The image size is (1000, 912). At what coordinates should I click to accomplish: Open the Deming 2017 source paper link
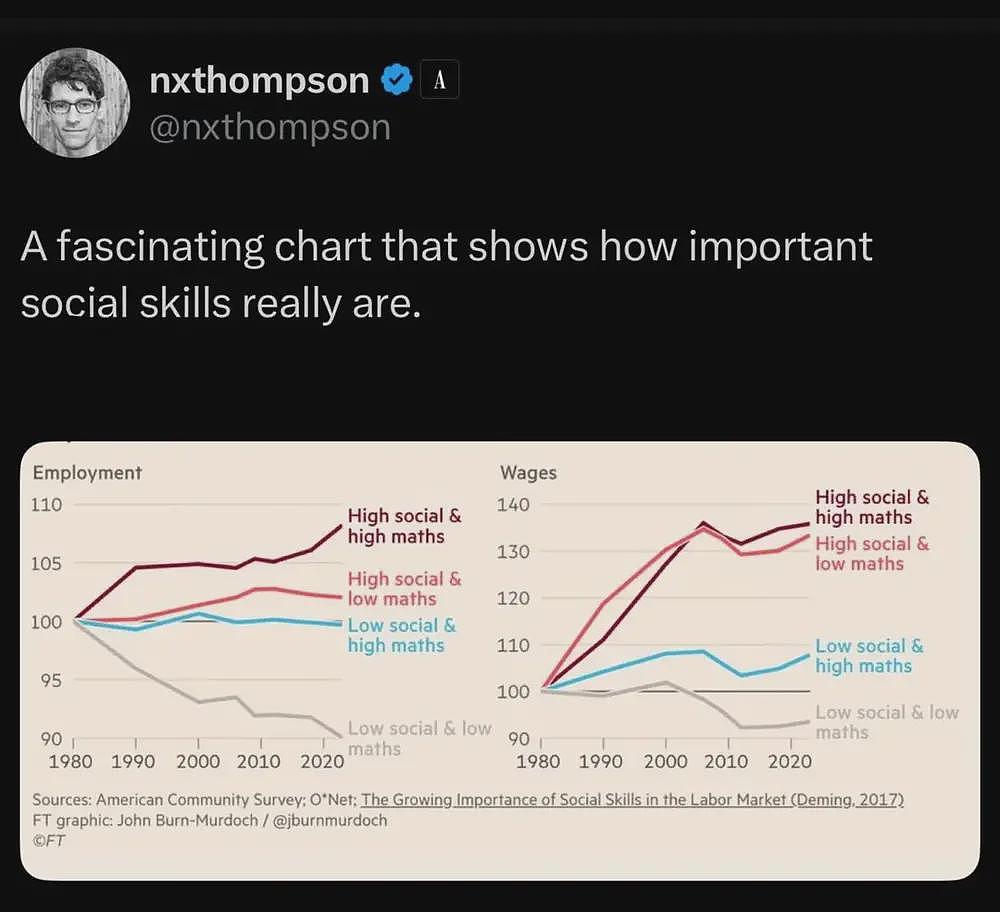point(632,799)
